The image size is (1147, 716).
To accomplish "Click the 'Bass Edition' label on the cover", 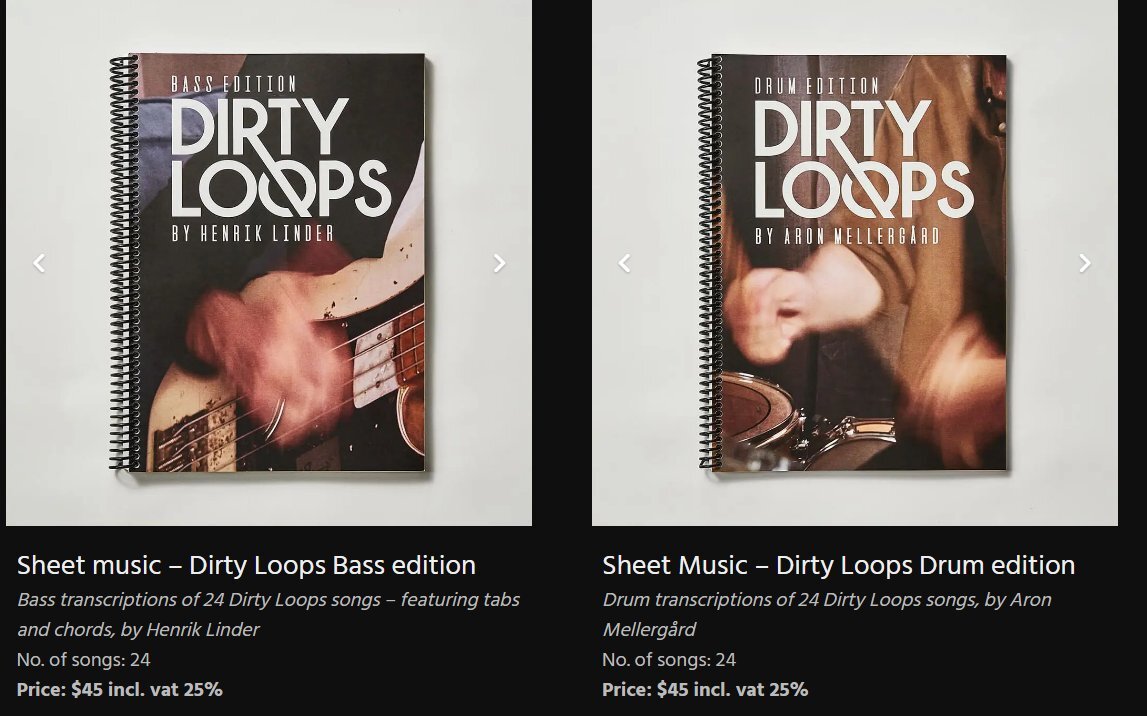I will point(234,84).
